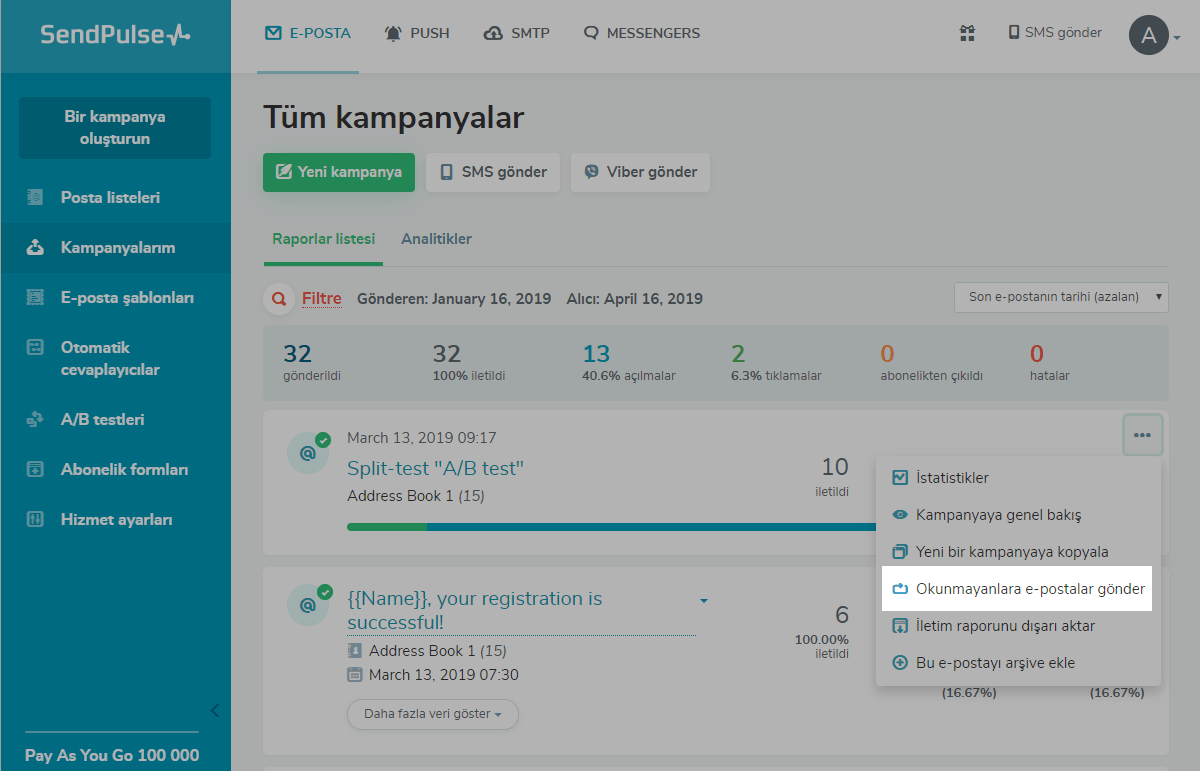Click Address Book 1 (15) under Split-test
1200x771 pixels.
tap(416, 496)
